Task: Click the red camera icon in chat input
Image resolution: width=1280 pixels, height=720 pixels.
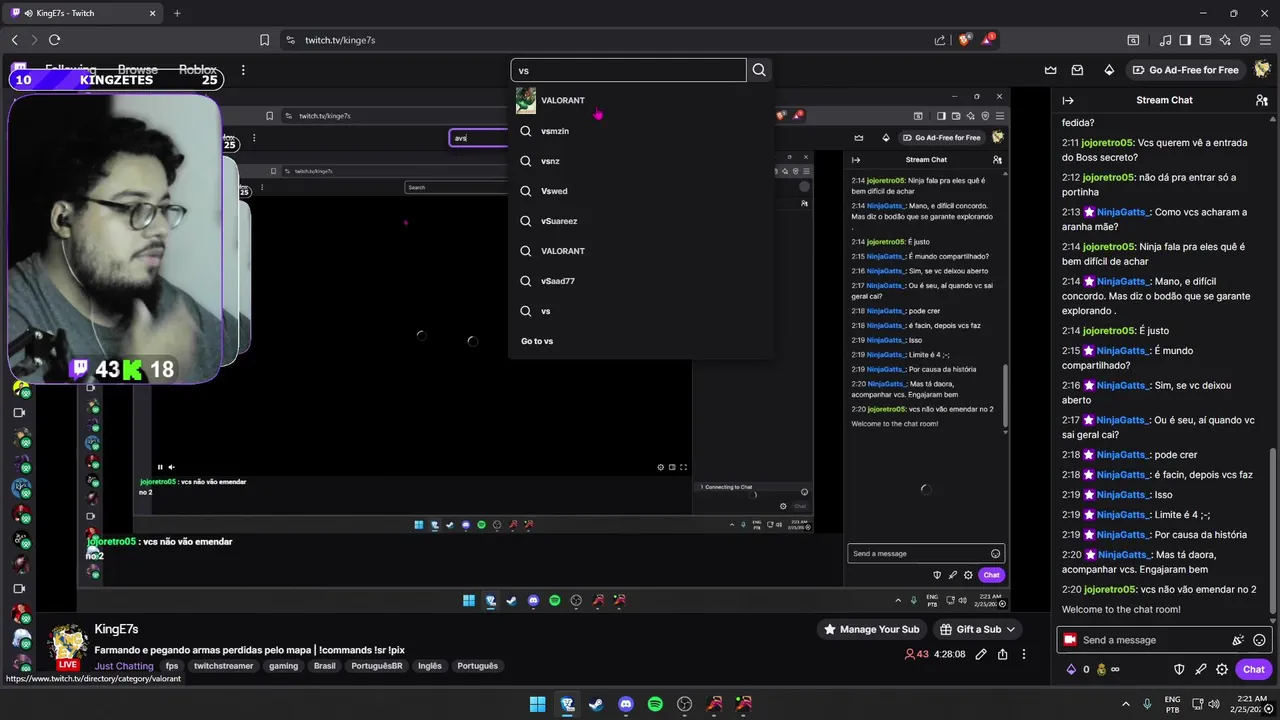Action: pyautogui.click(x=1070, y=640)
